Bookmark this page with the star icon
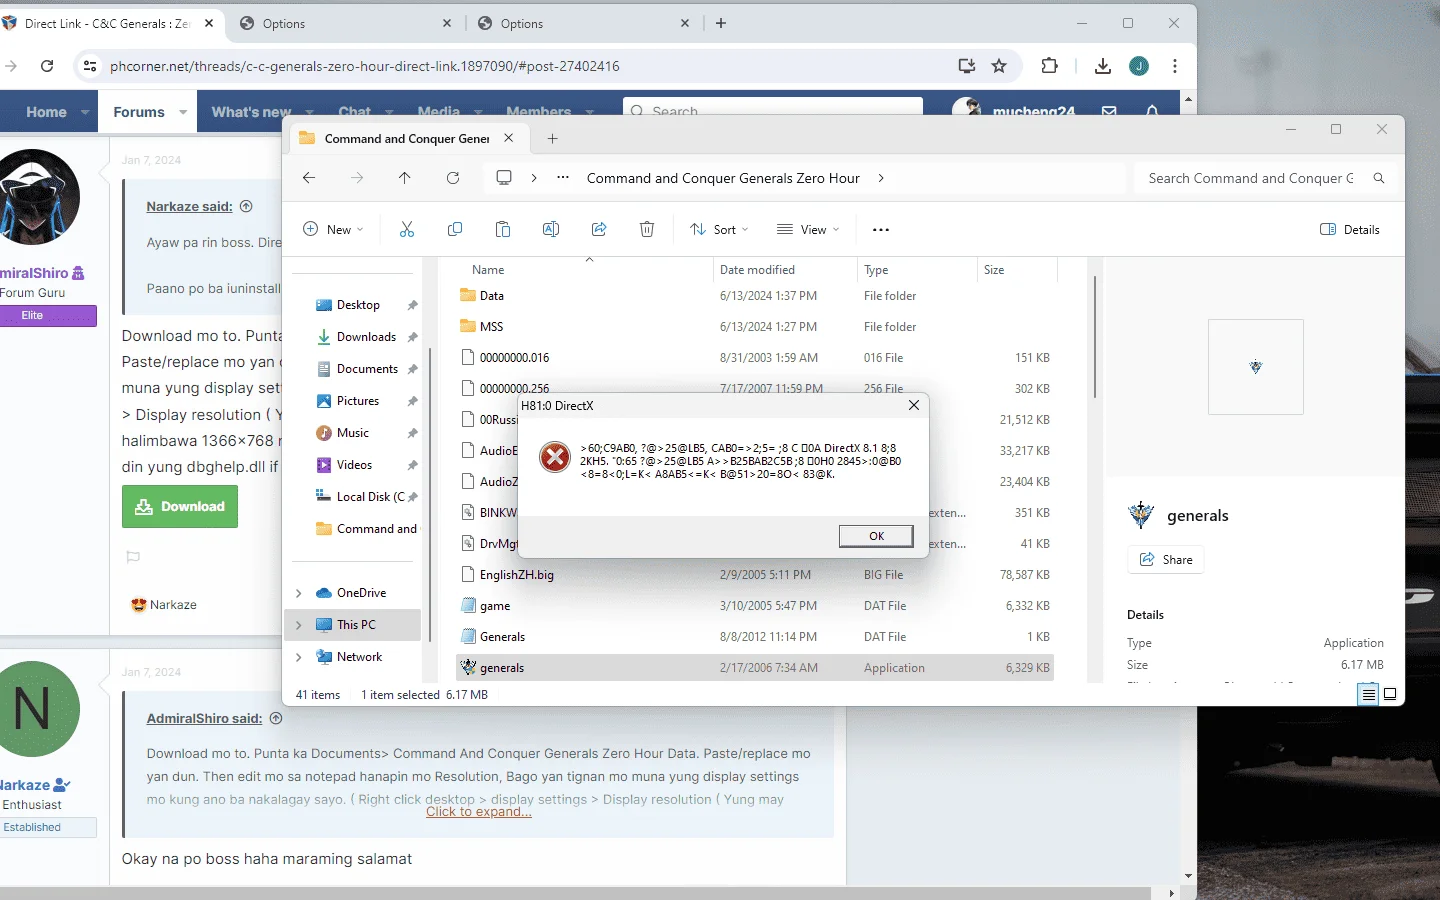 click(x=999, y=66)
